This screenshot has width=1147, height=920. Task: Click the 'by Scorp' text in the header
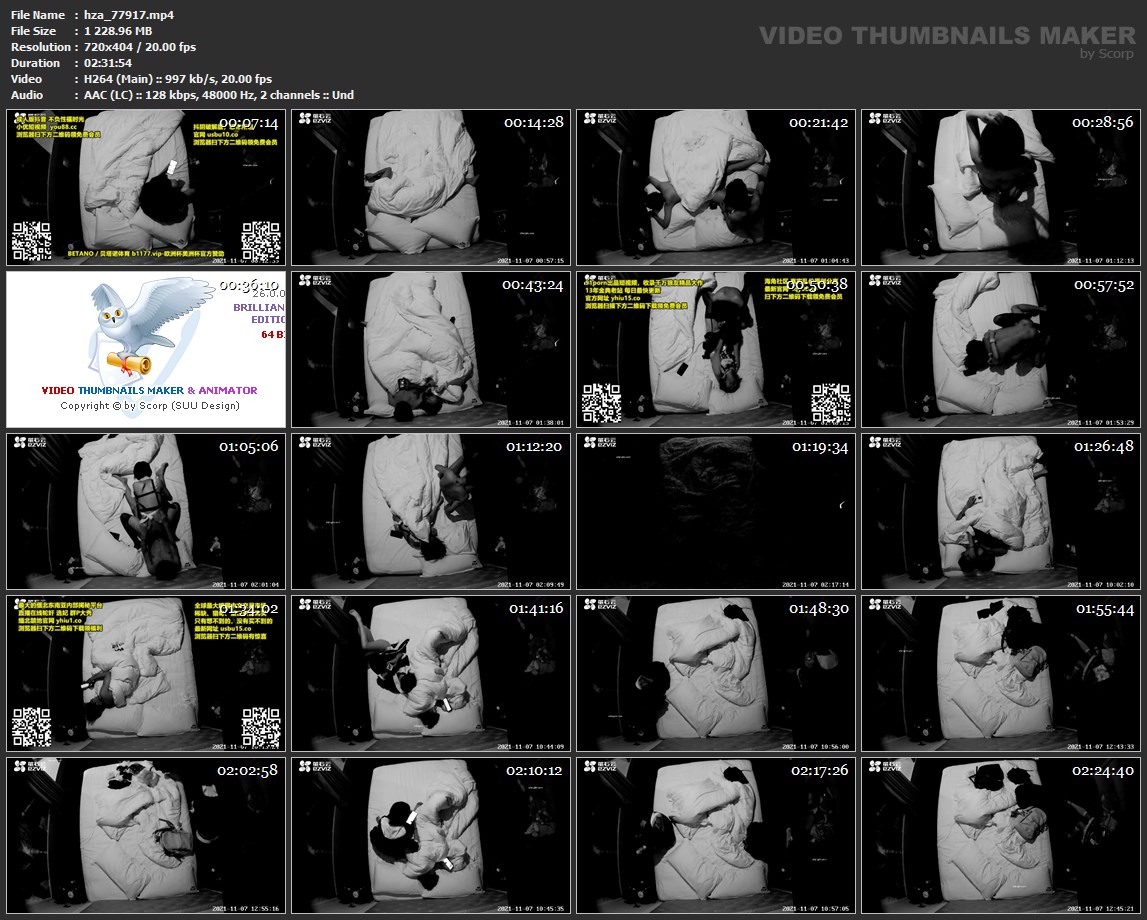[1107, 55]
